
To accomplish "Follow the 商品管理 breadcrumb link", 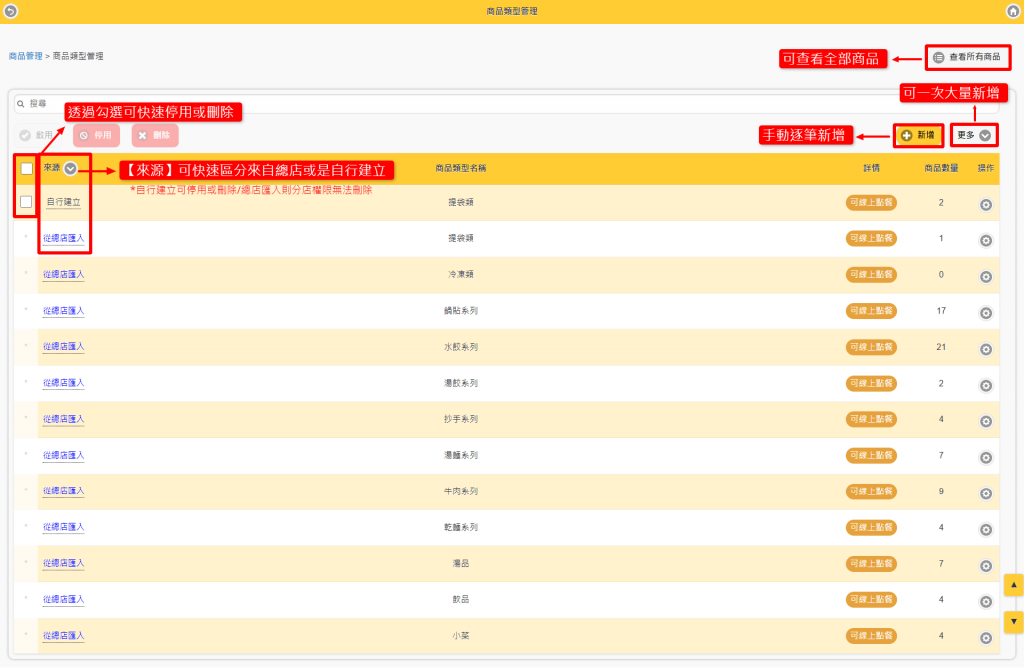I will (25, 56).
